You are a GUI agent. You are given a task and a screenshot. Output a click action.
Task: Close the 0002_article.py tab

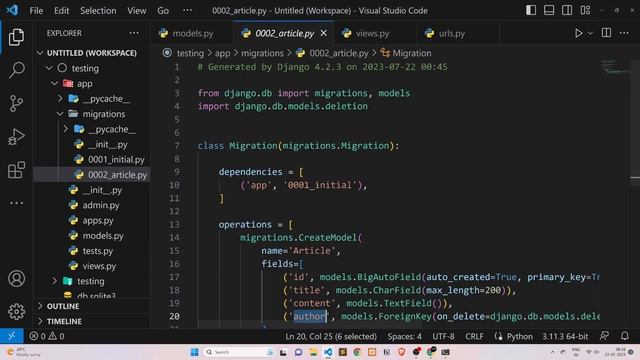[x=324, y=33]
